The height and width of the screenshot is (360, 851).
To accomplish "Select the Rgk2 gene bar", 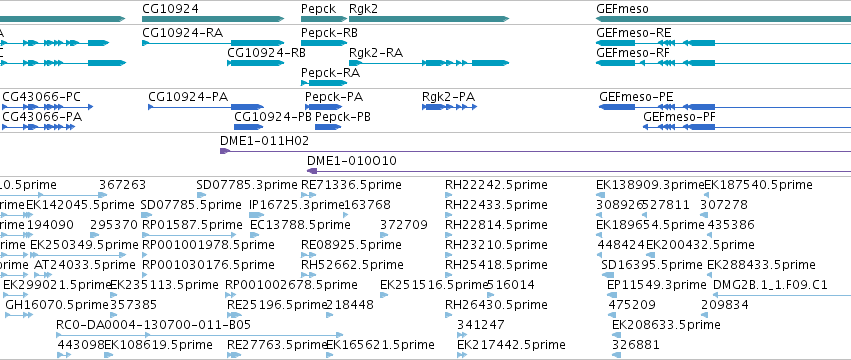I will (x=429, y=19).
